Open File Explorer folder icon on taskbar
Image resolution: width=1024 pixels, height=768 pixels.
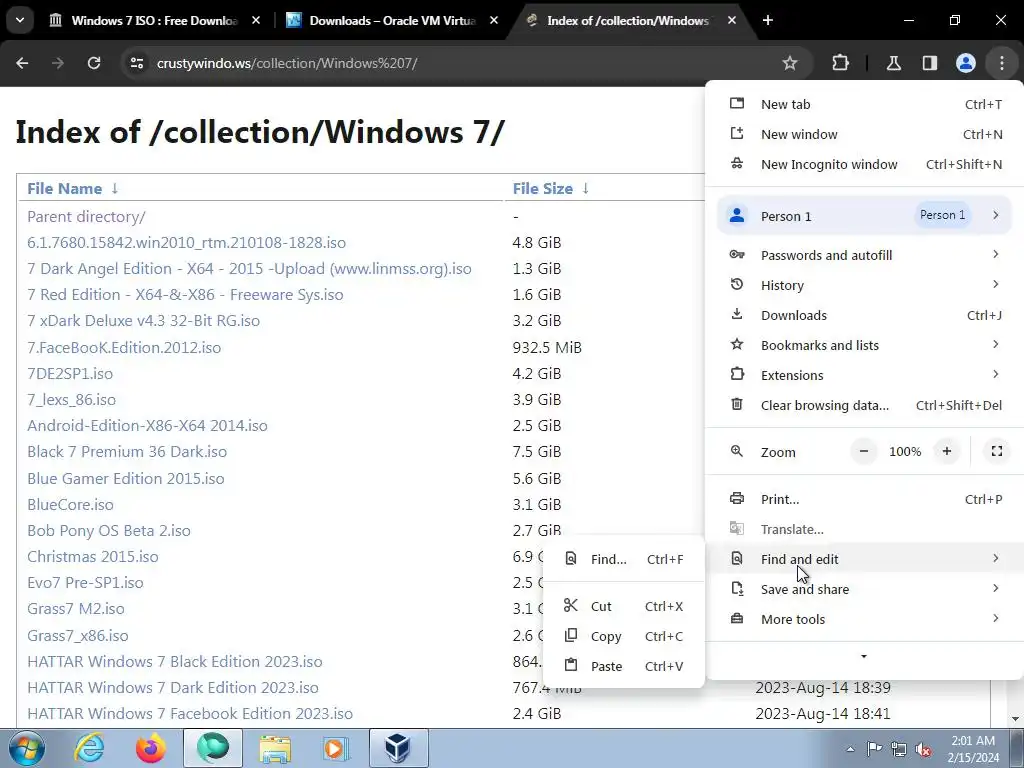pyautogui.click(x=275, y=748)
